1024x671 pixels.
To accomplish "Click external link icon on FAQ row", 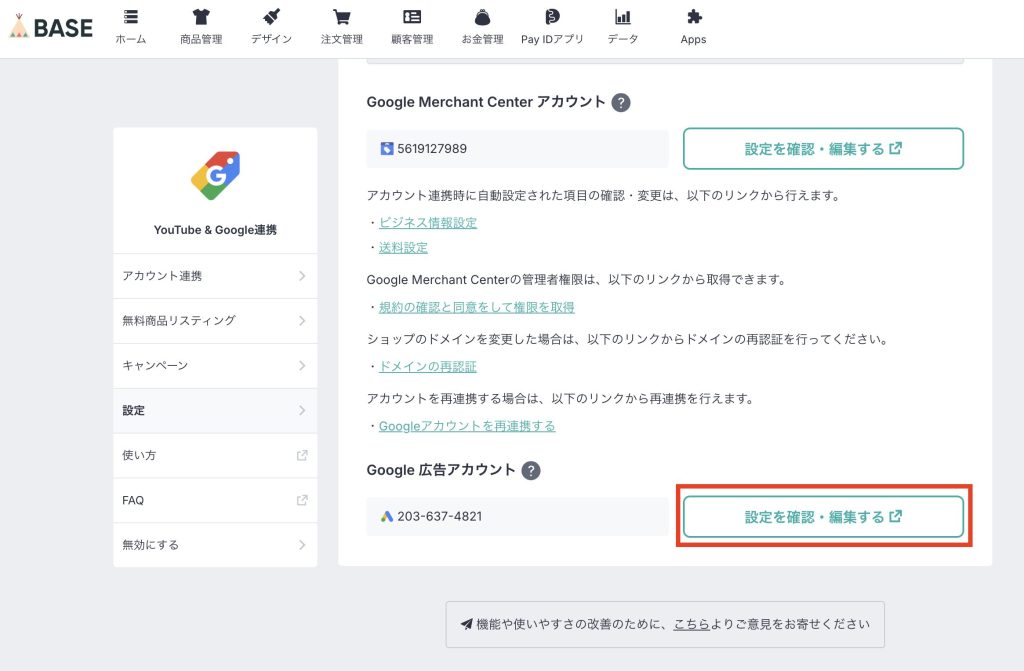I will (x=302, y=500).
